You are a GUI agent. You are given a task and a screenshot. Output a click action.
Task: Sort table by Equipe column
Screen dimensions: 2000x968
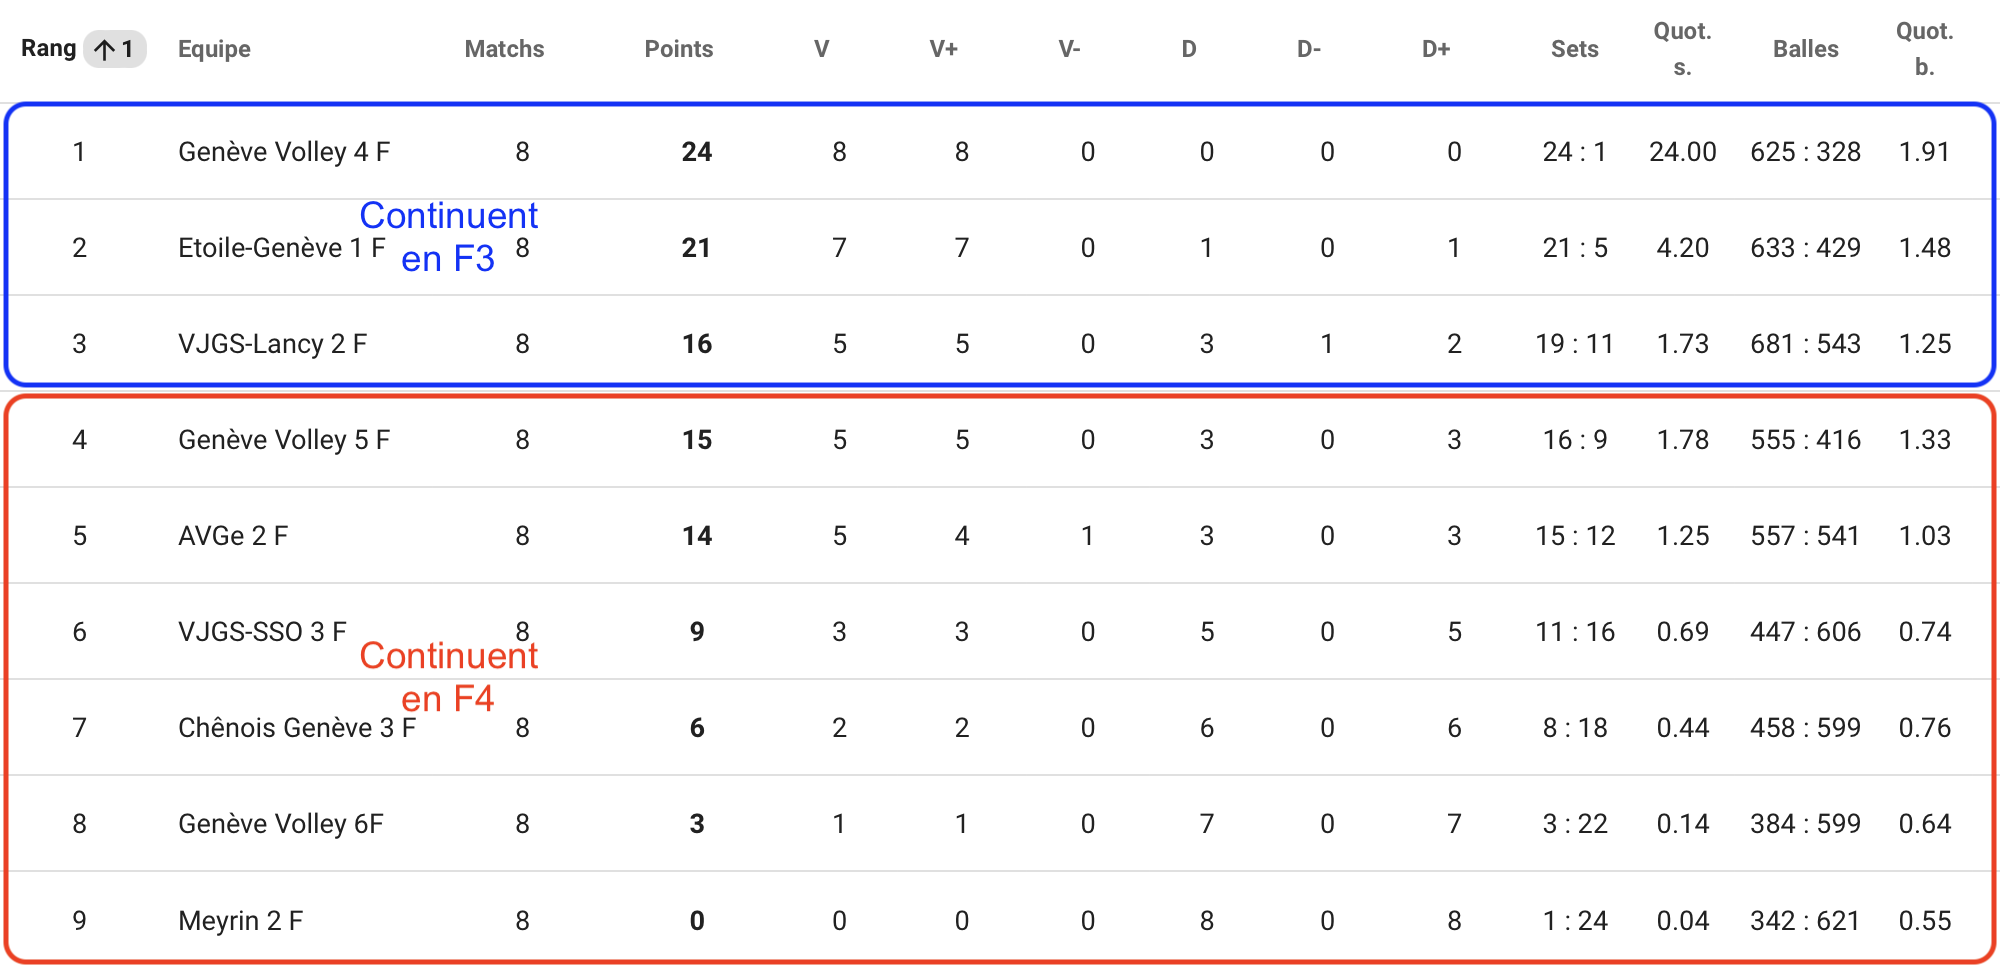(x=214, y=49)
